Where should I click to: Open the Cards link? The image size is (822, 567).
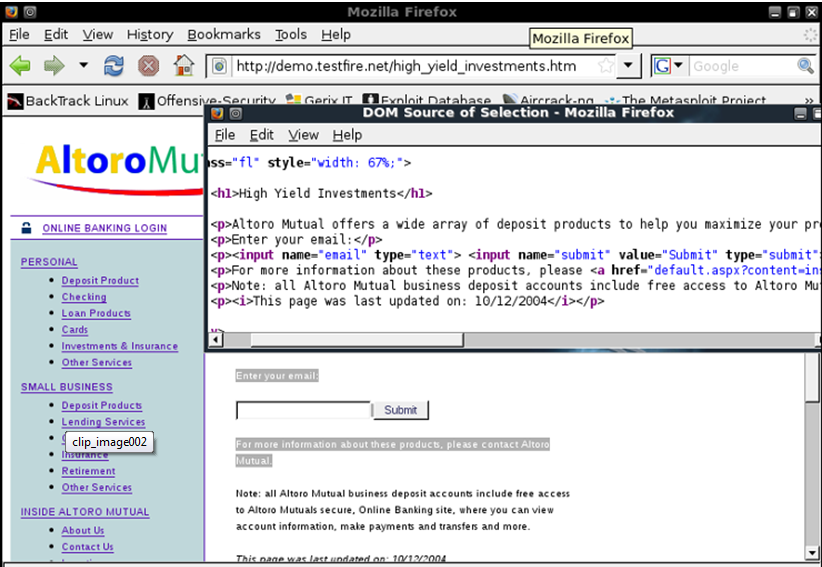coord(74,330)
